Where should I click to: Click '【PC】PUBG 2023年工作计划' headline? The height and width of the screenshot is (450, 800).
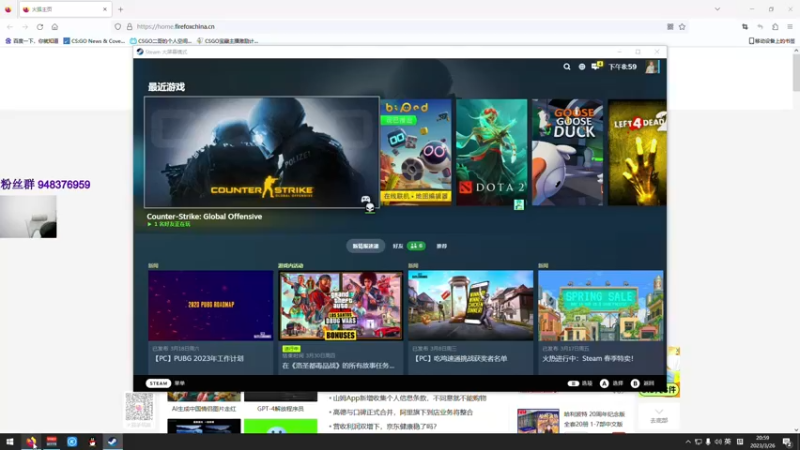click(x=198, y=359)
